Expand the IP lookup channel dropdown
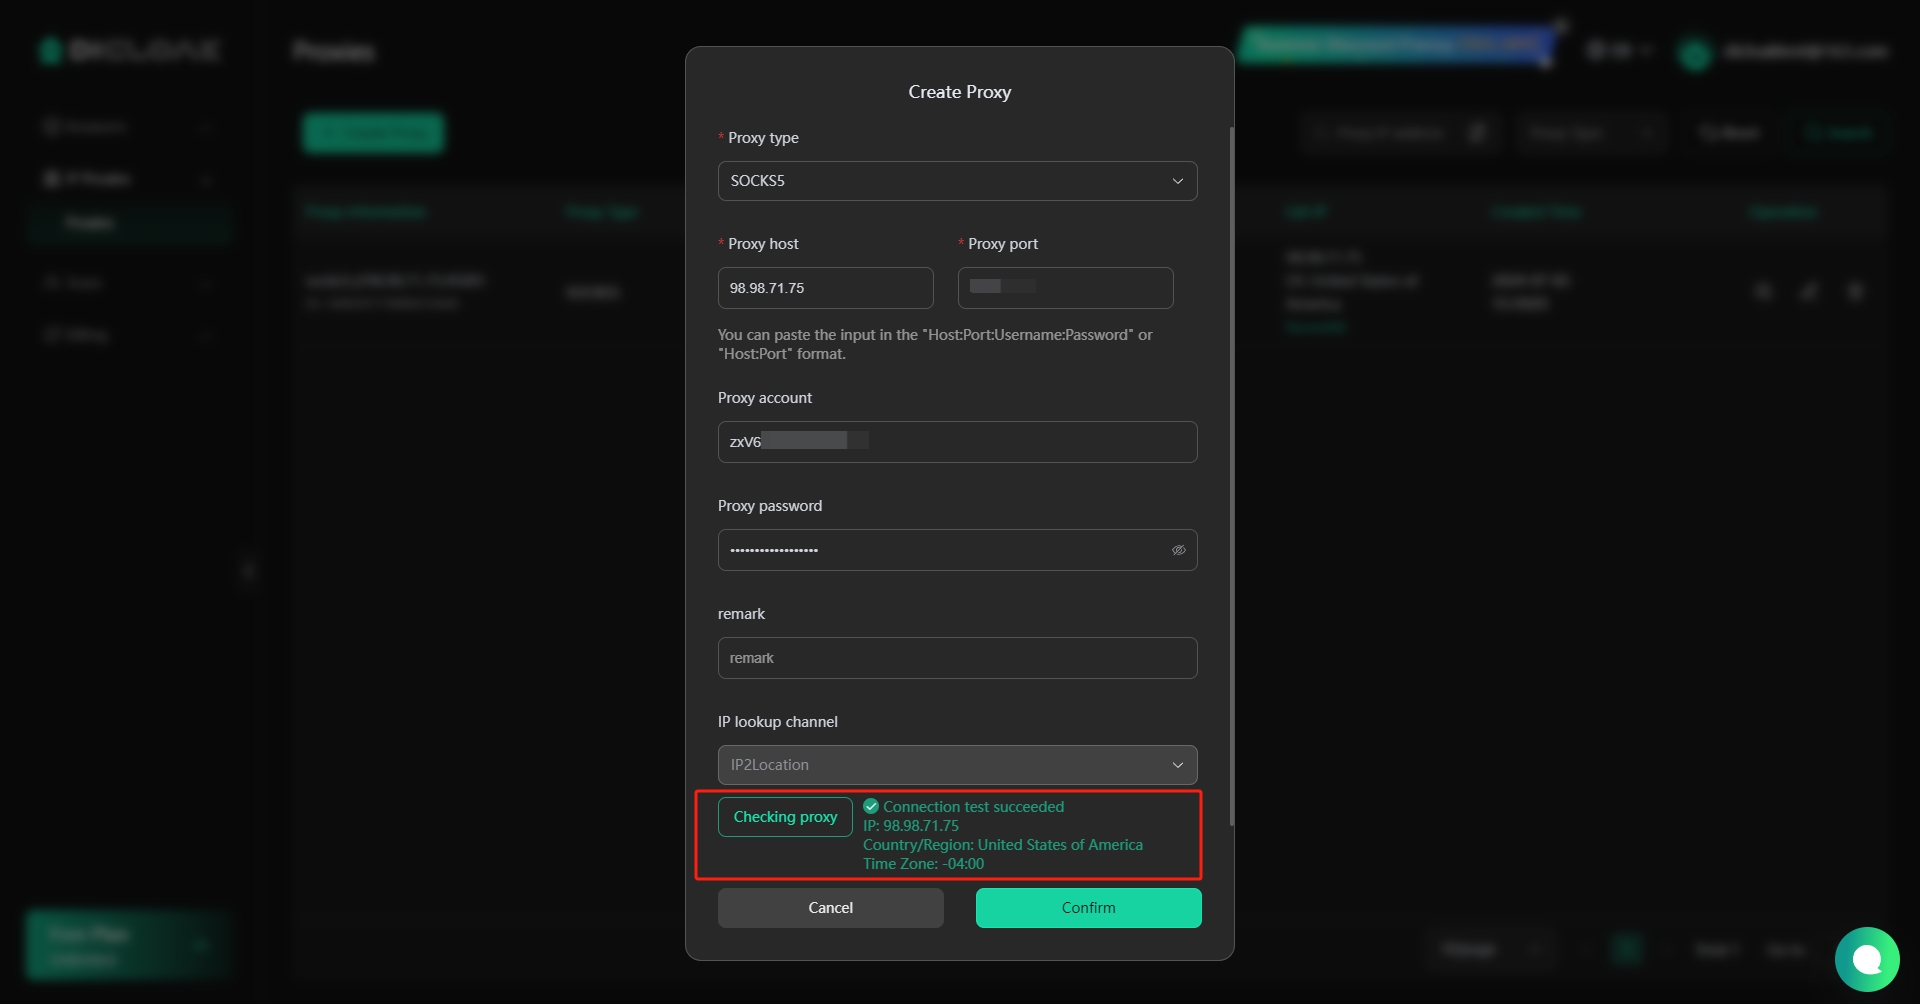Screen dimensions: 1920x1004 (x=957, y=765)
